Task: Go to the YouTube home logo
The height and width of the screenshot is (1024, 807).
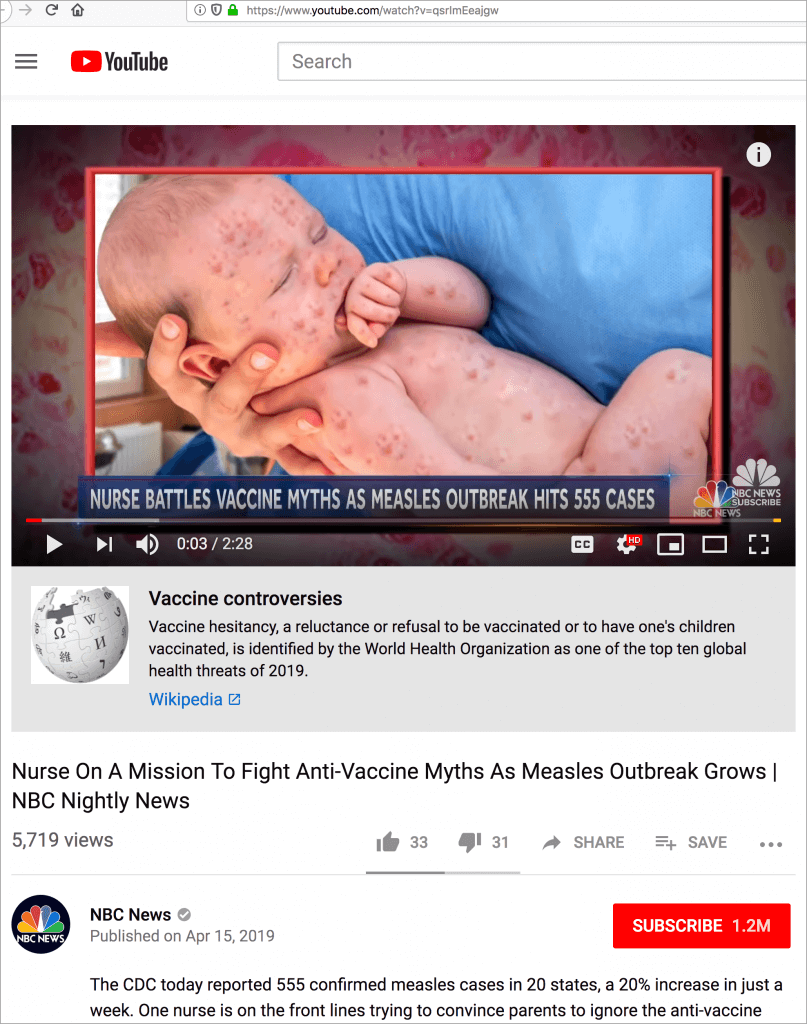Action: click(119, 62)
